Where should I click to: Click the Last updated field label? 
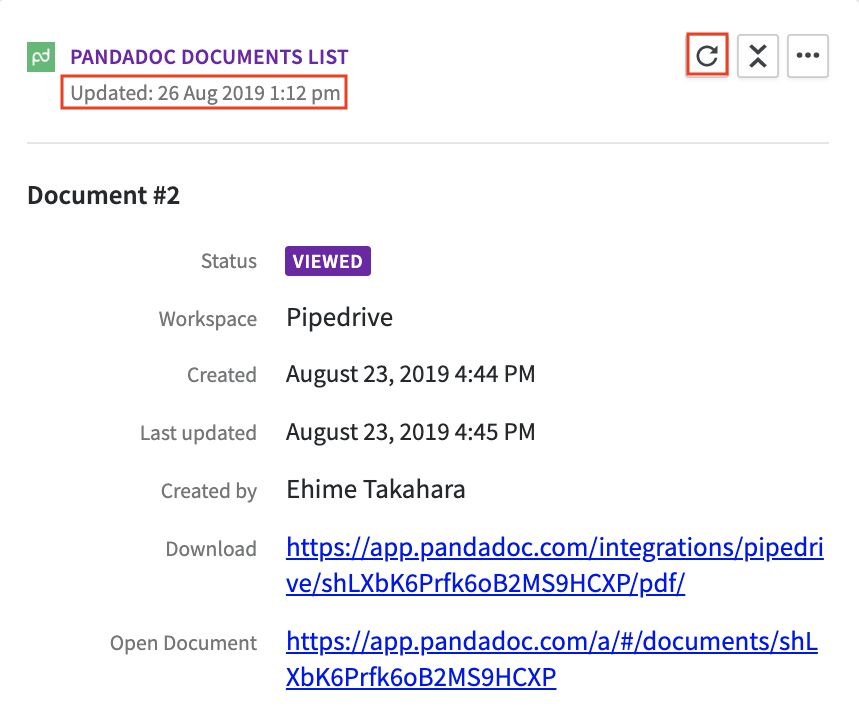pos(198,433)
